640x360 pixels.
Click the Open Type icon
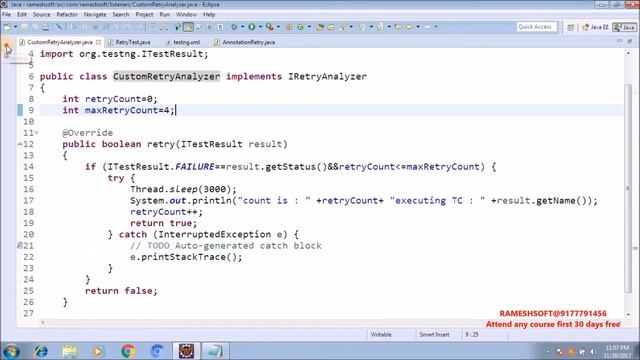(320, 27)
